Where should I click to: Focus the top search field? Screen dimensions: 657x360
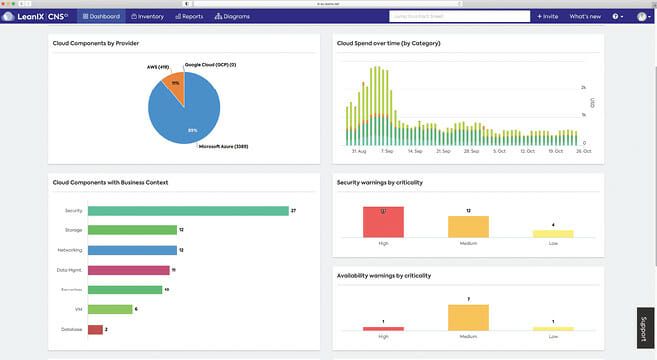pos(460,16)
